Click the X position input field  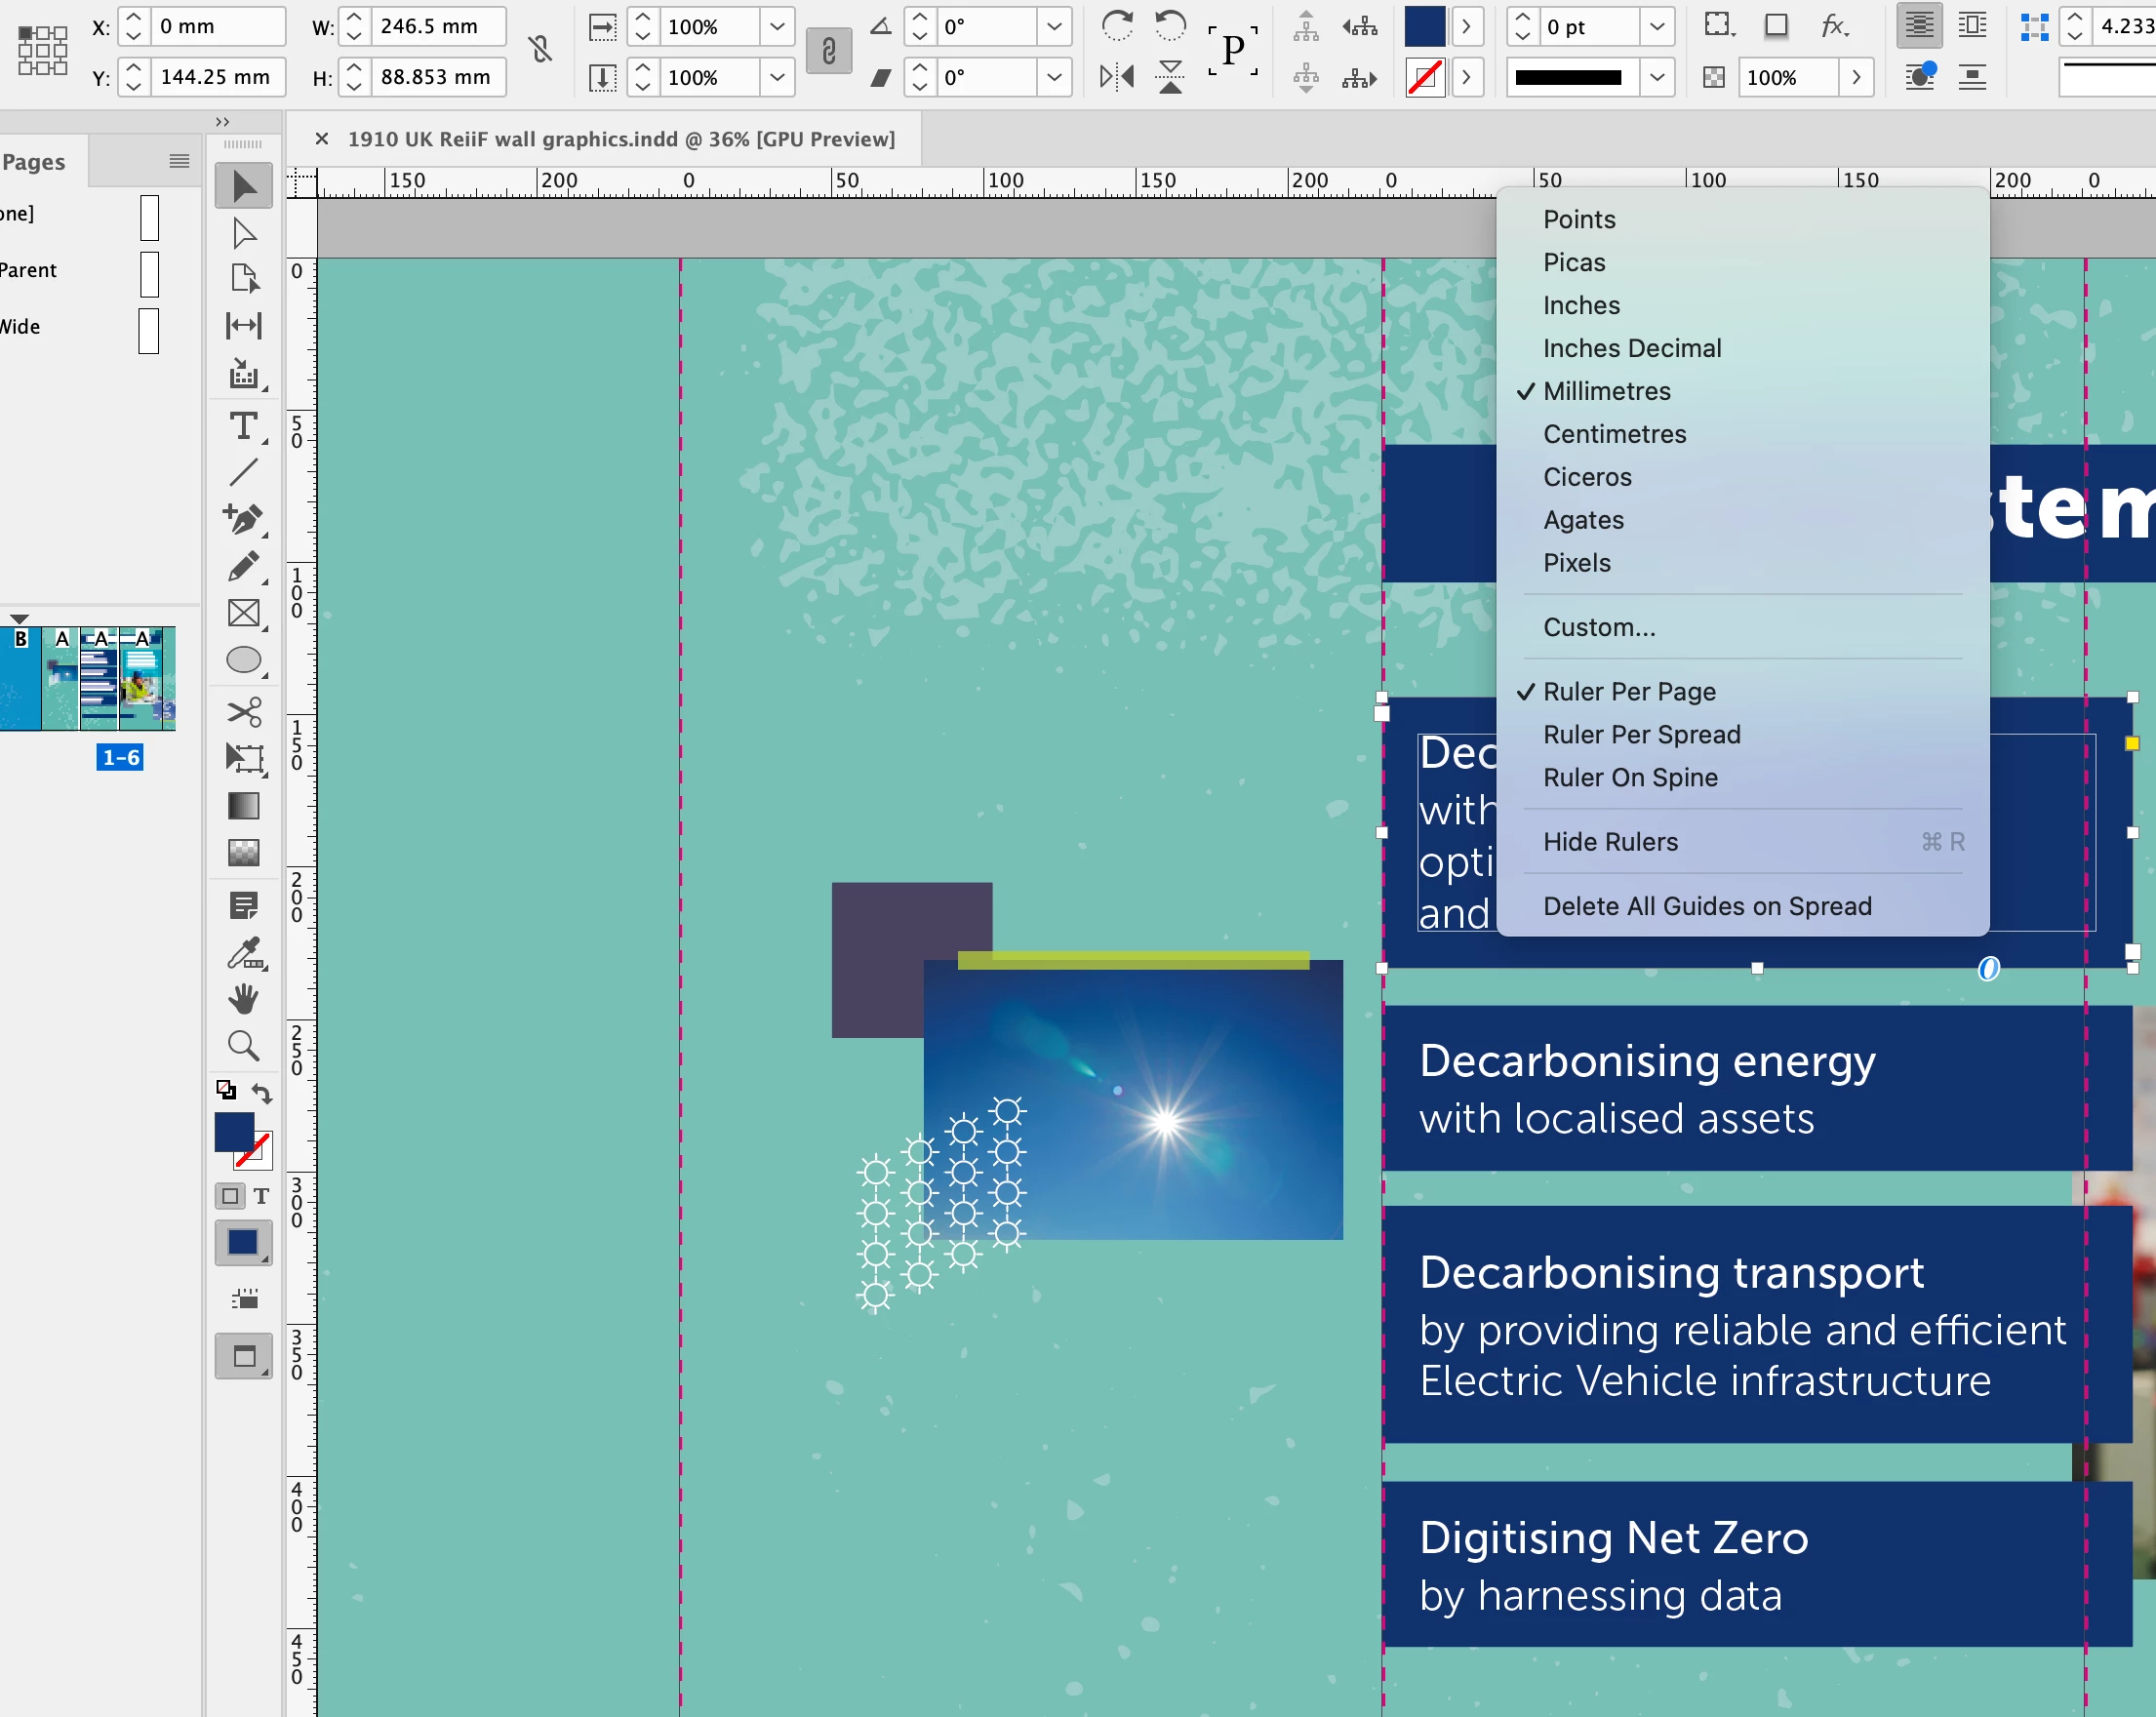tap(217, 27)
